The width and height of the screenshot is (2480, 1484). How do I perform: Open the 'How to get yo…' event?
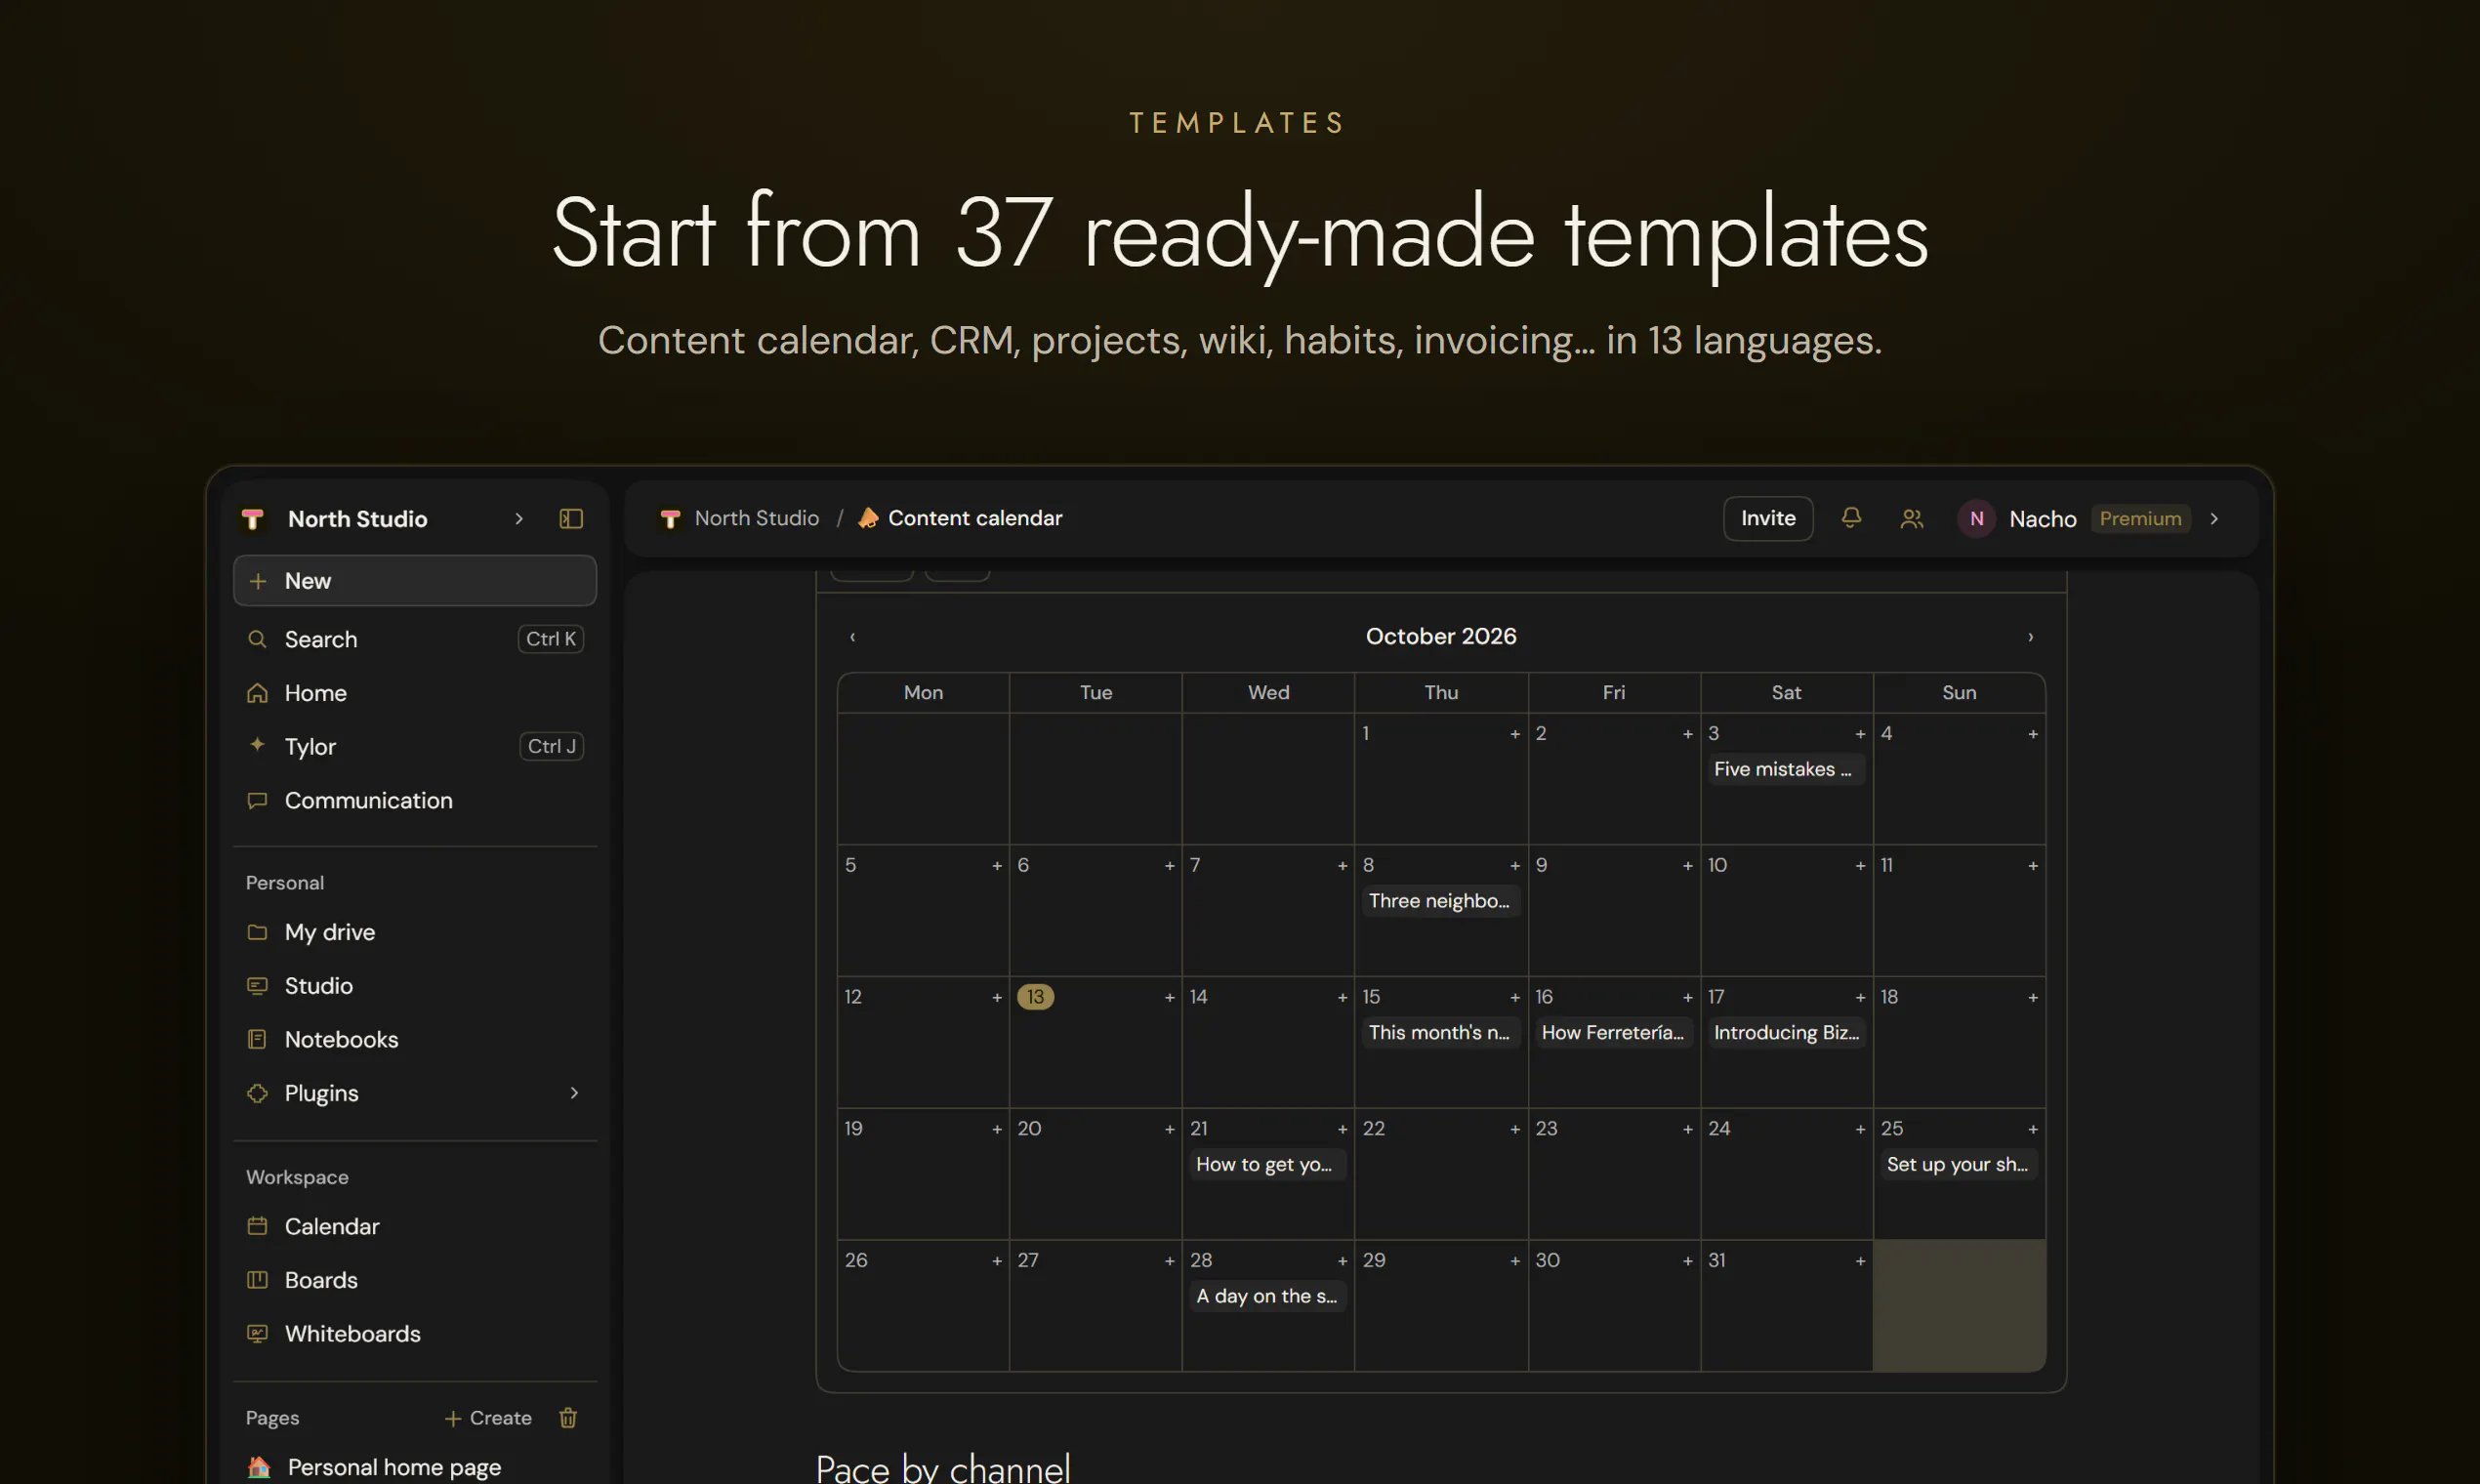tap(1267, 1165)
